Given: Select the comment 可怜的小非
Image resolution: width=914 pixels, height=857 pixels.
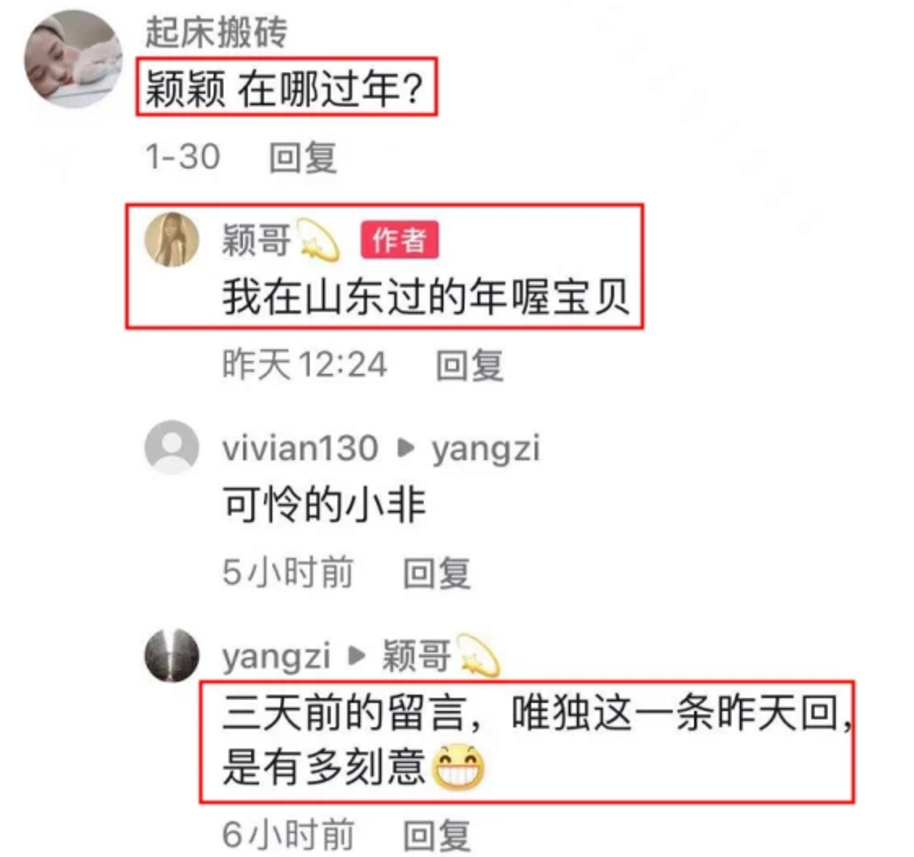Looking at the screenshot, I should tap(324, 504).
